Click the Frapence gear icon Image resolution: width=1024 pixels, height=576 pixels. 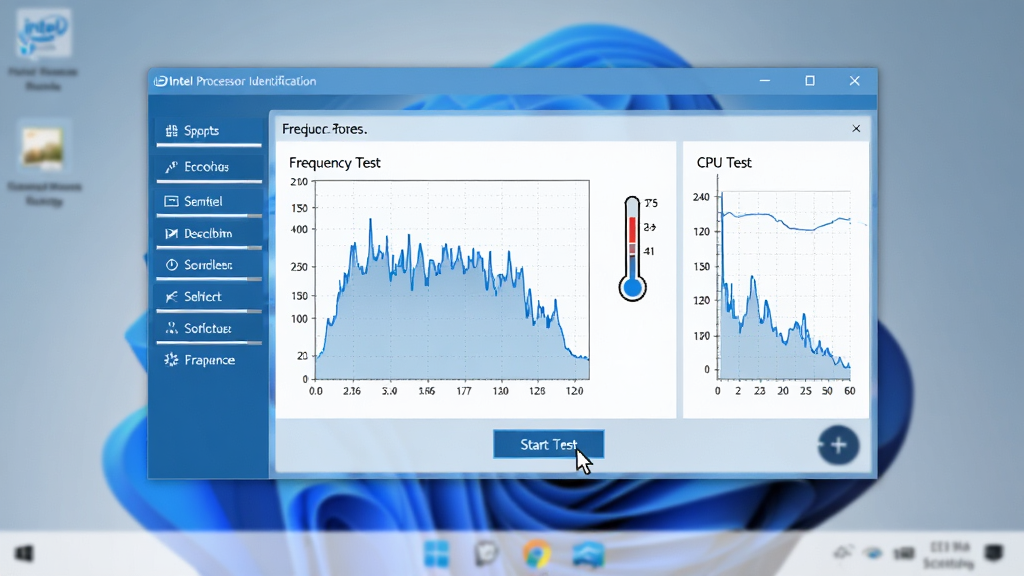tap(171, 360)
